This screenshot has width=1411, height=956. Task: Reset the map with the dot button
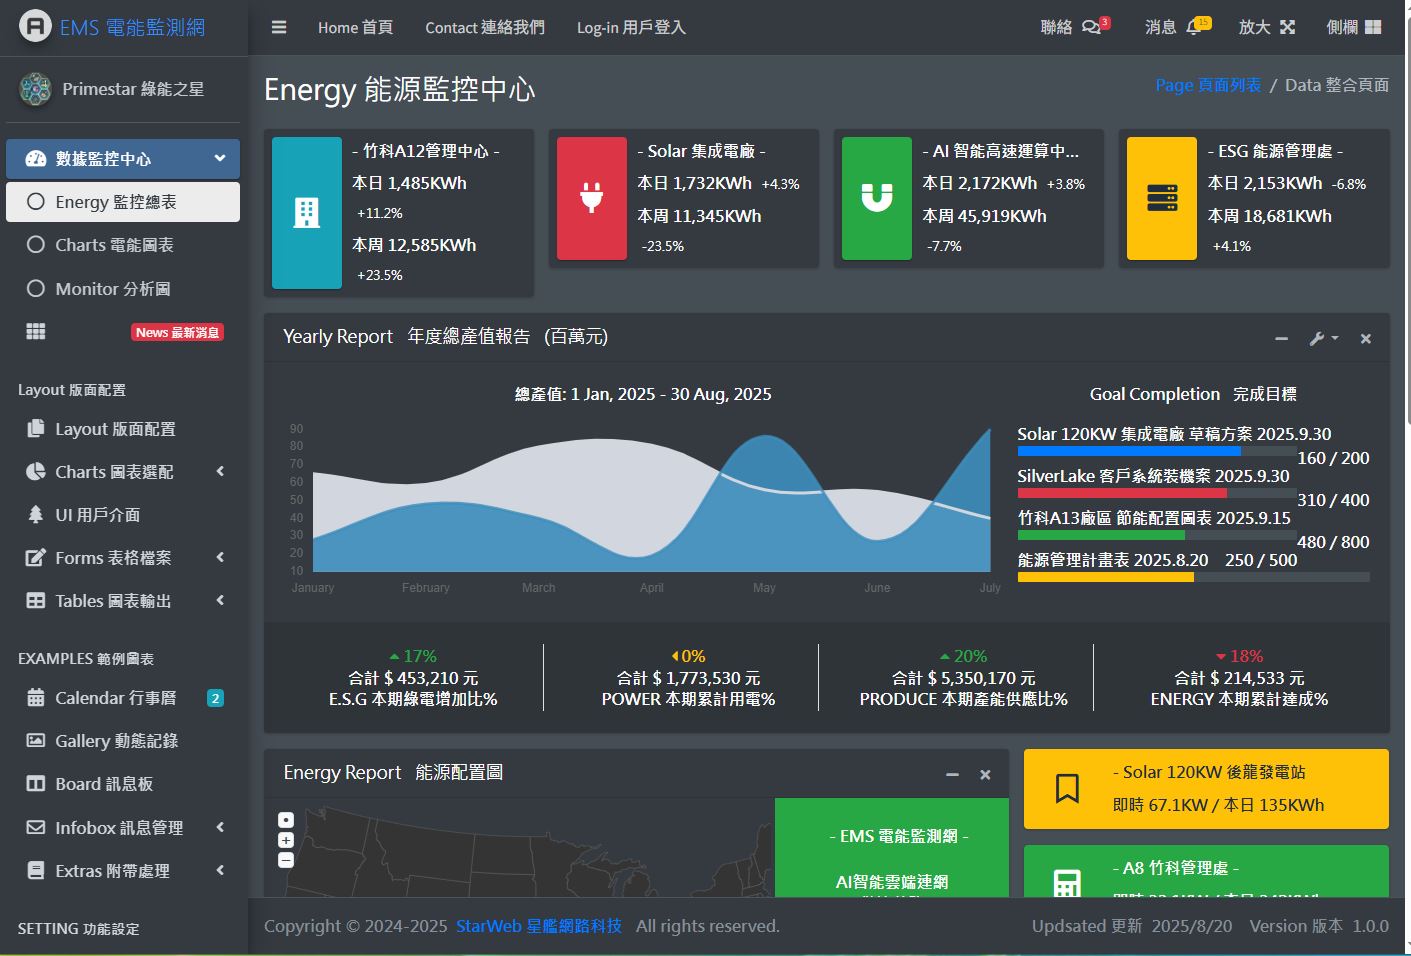point(286,820)
